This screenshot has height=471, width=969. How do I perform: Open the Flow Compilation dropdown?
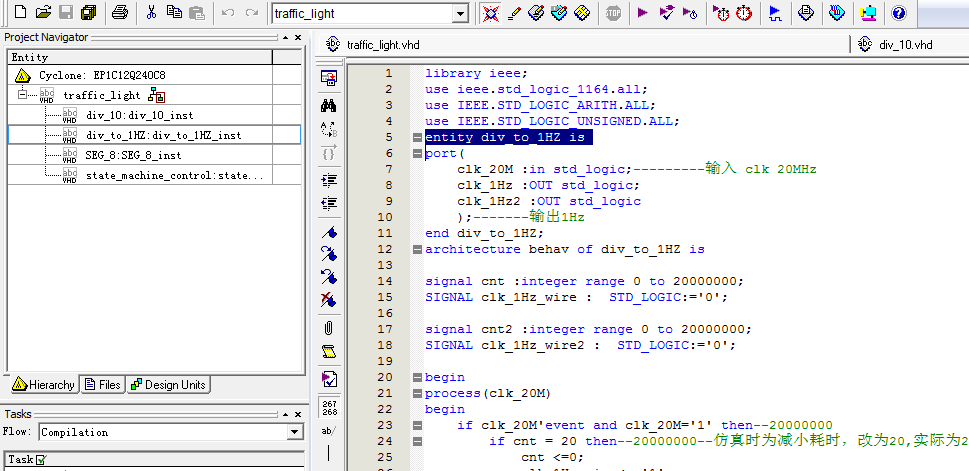pos(294,432)
